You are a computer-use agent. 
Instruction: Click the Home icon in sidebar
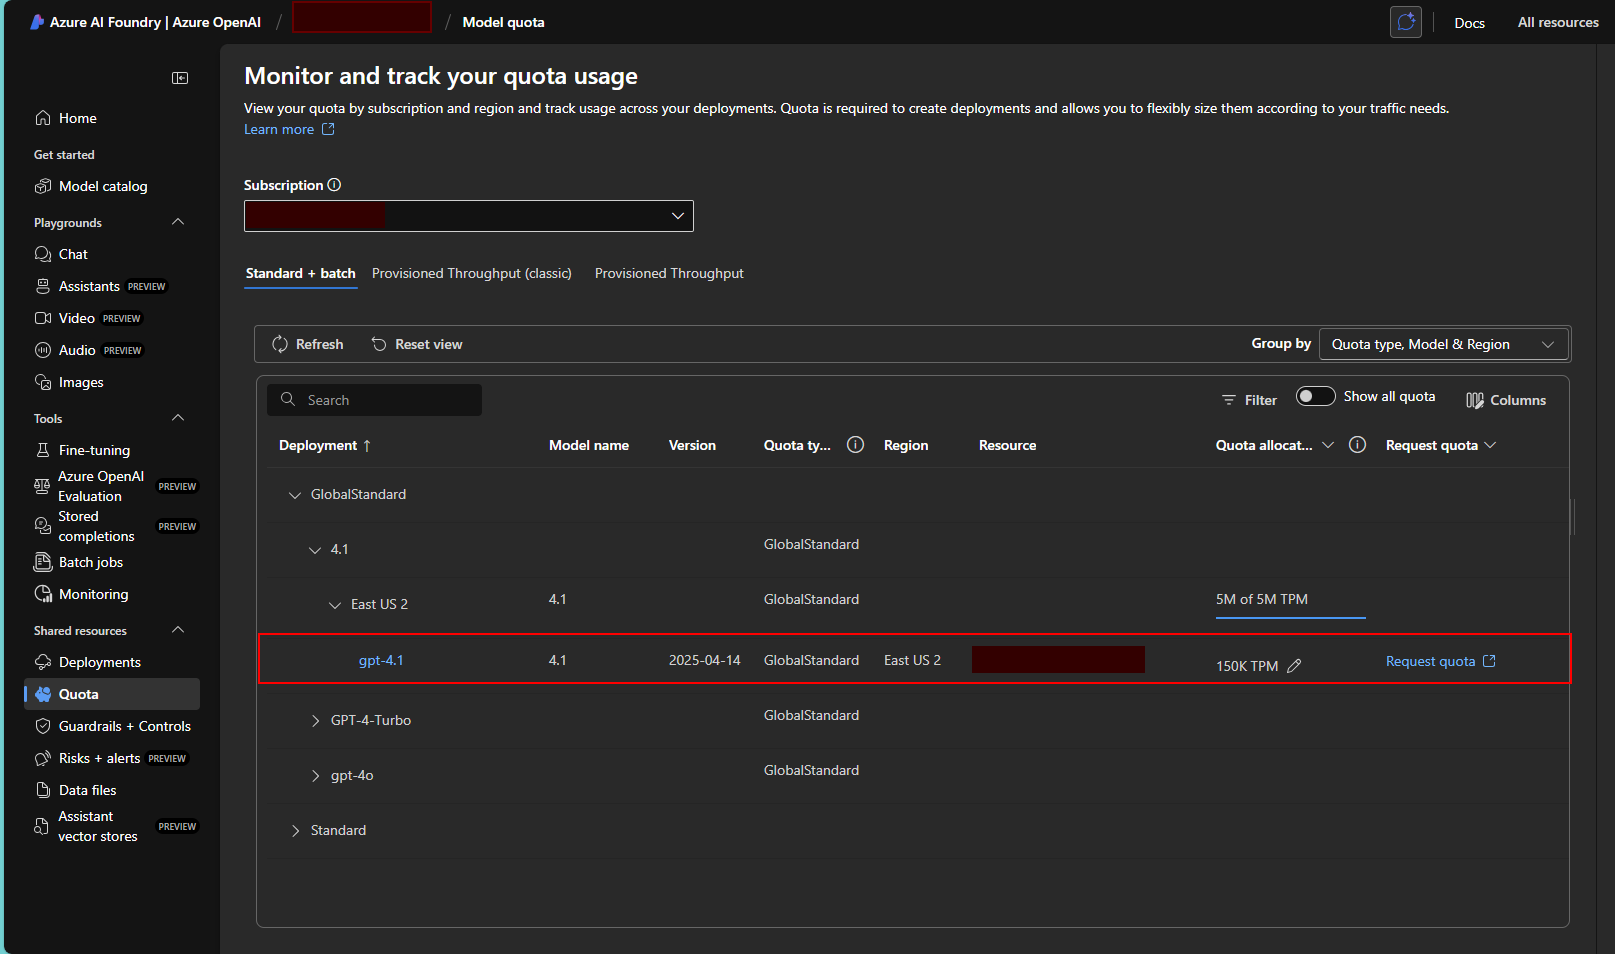(x=43, y=118)
